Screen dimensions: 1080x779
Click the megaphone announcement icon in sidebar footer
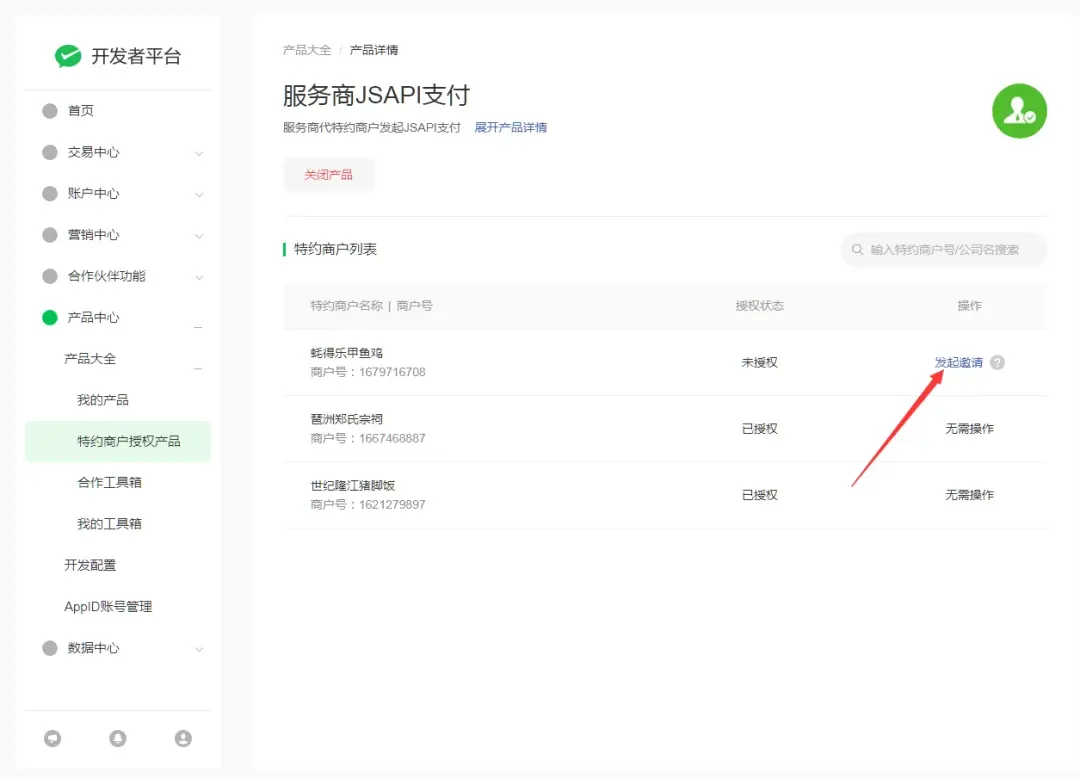[x=52, y=738]
